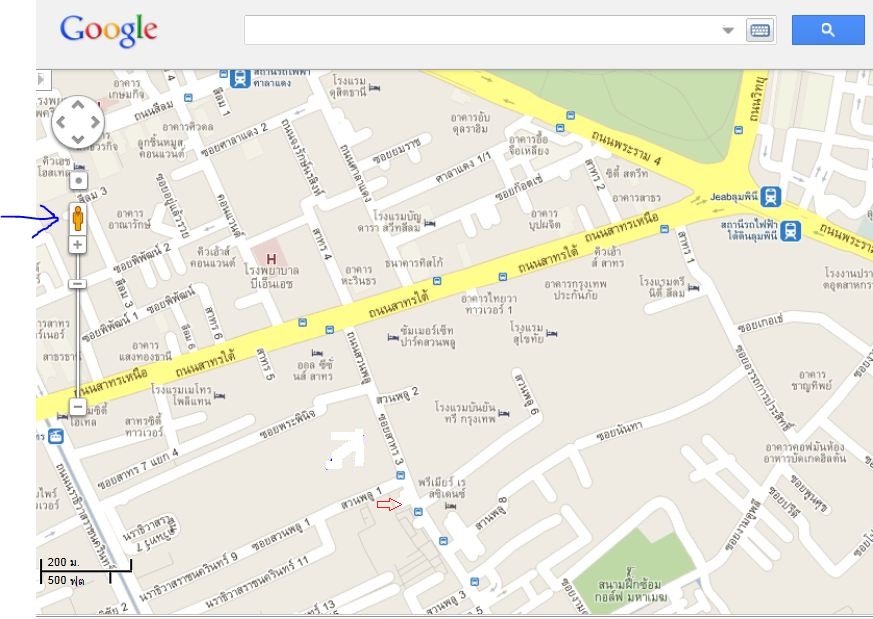Open the Google logo homepage link
Screen dimensions: 873x619
(109, 30)
